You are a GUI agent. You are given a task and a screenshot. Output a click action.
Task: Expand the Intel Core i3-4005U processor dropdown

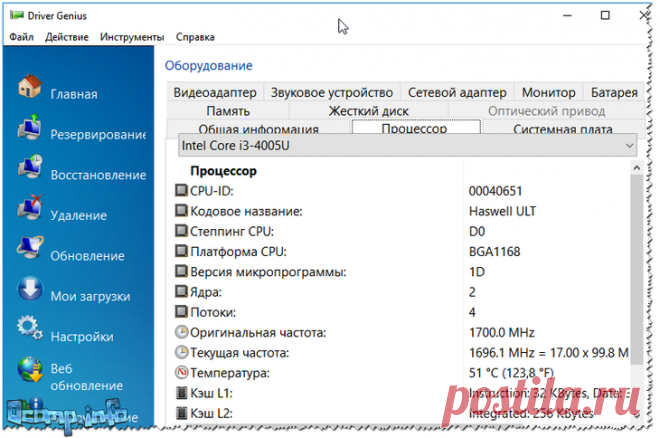click(628, 147)
